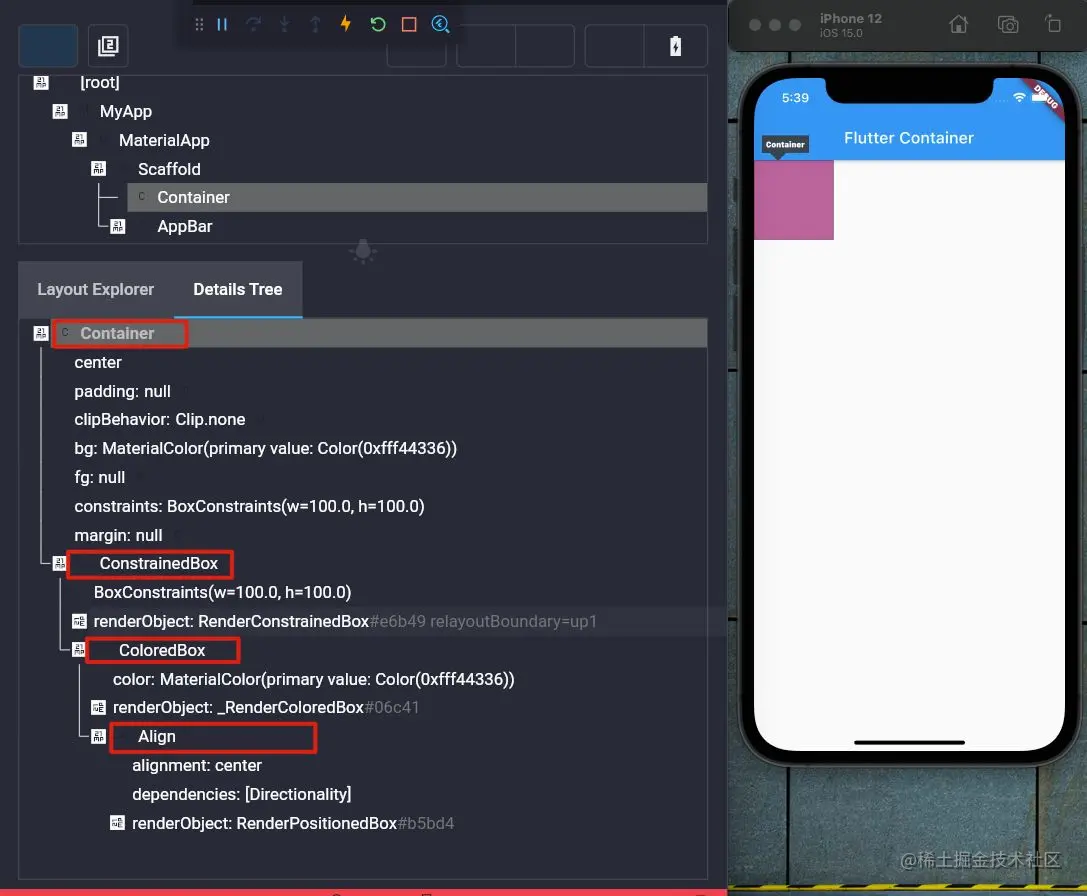Stop the Flutter debug session red square icon

(x=408, y=24)
